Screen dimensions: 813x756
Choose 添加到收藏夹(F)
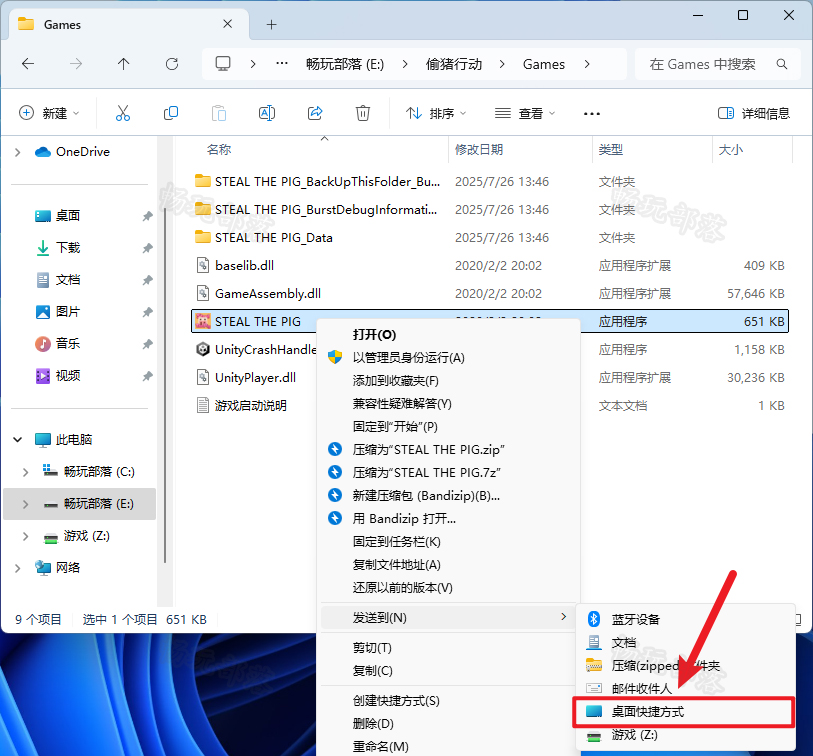(x=448, y=381)
